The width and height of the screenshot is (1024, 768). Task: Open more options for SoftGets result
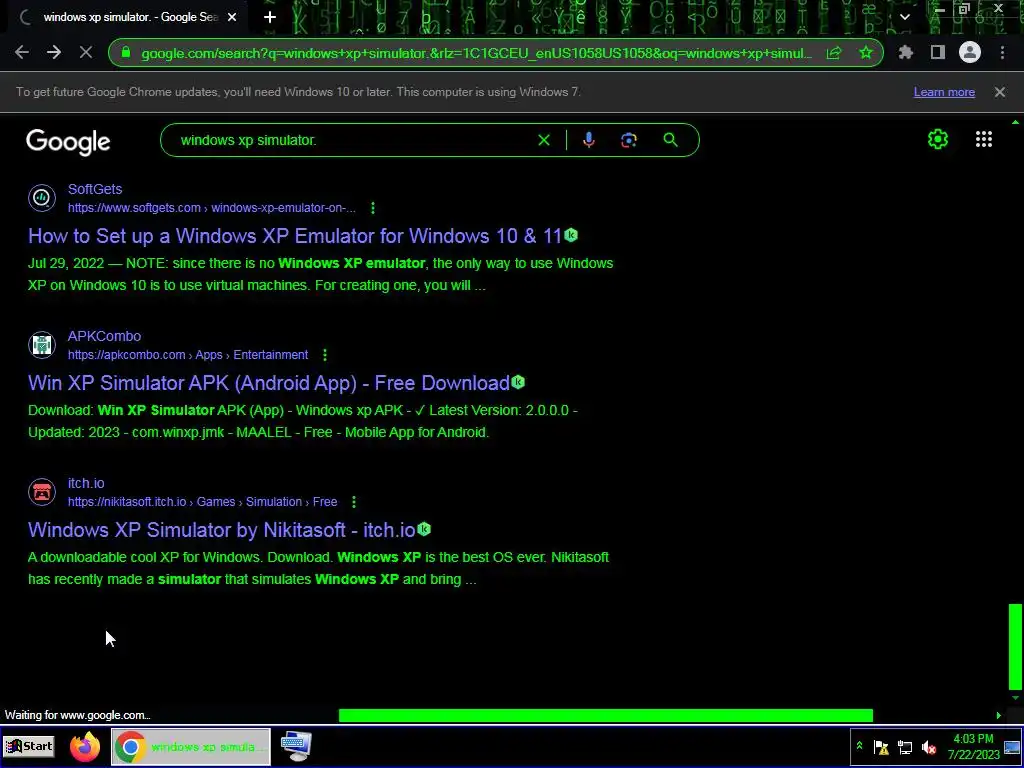coord(373,208)
